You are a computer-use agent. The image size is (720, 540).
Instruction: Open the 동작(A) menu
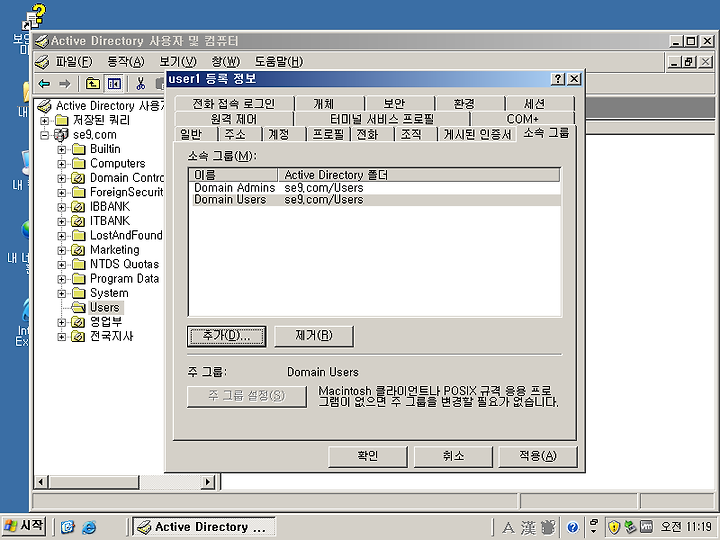126,62
